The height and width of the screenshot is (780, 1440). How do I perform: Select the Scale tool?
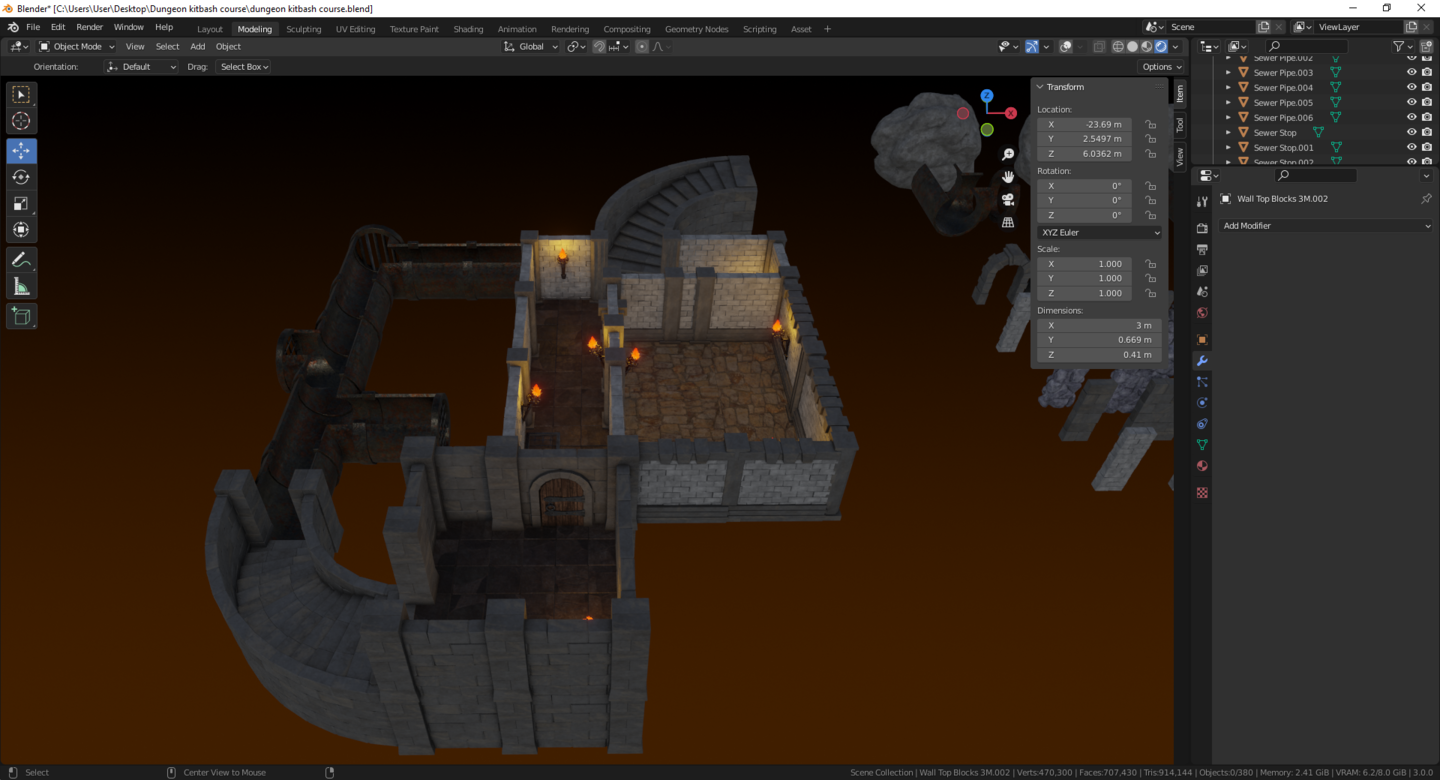tap(21, 203)
